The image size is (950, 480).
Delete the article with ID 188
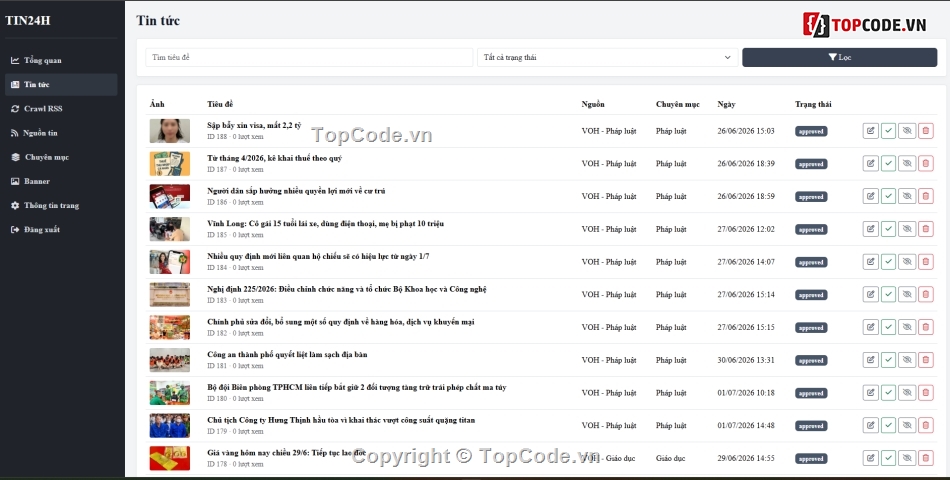pos(925,131)
